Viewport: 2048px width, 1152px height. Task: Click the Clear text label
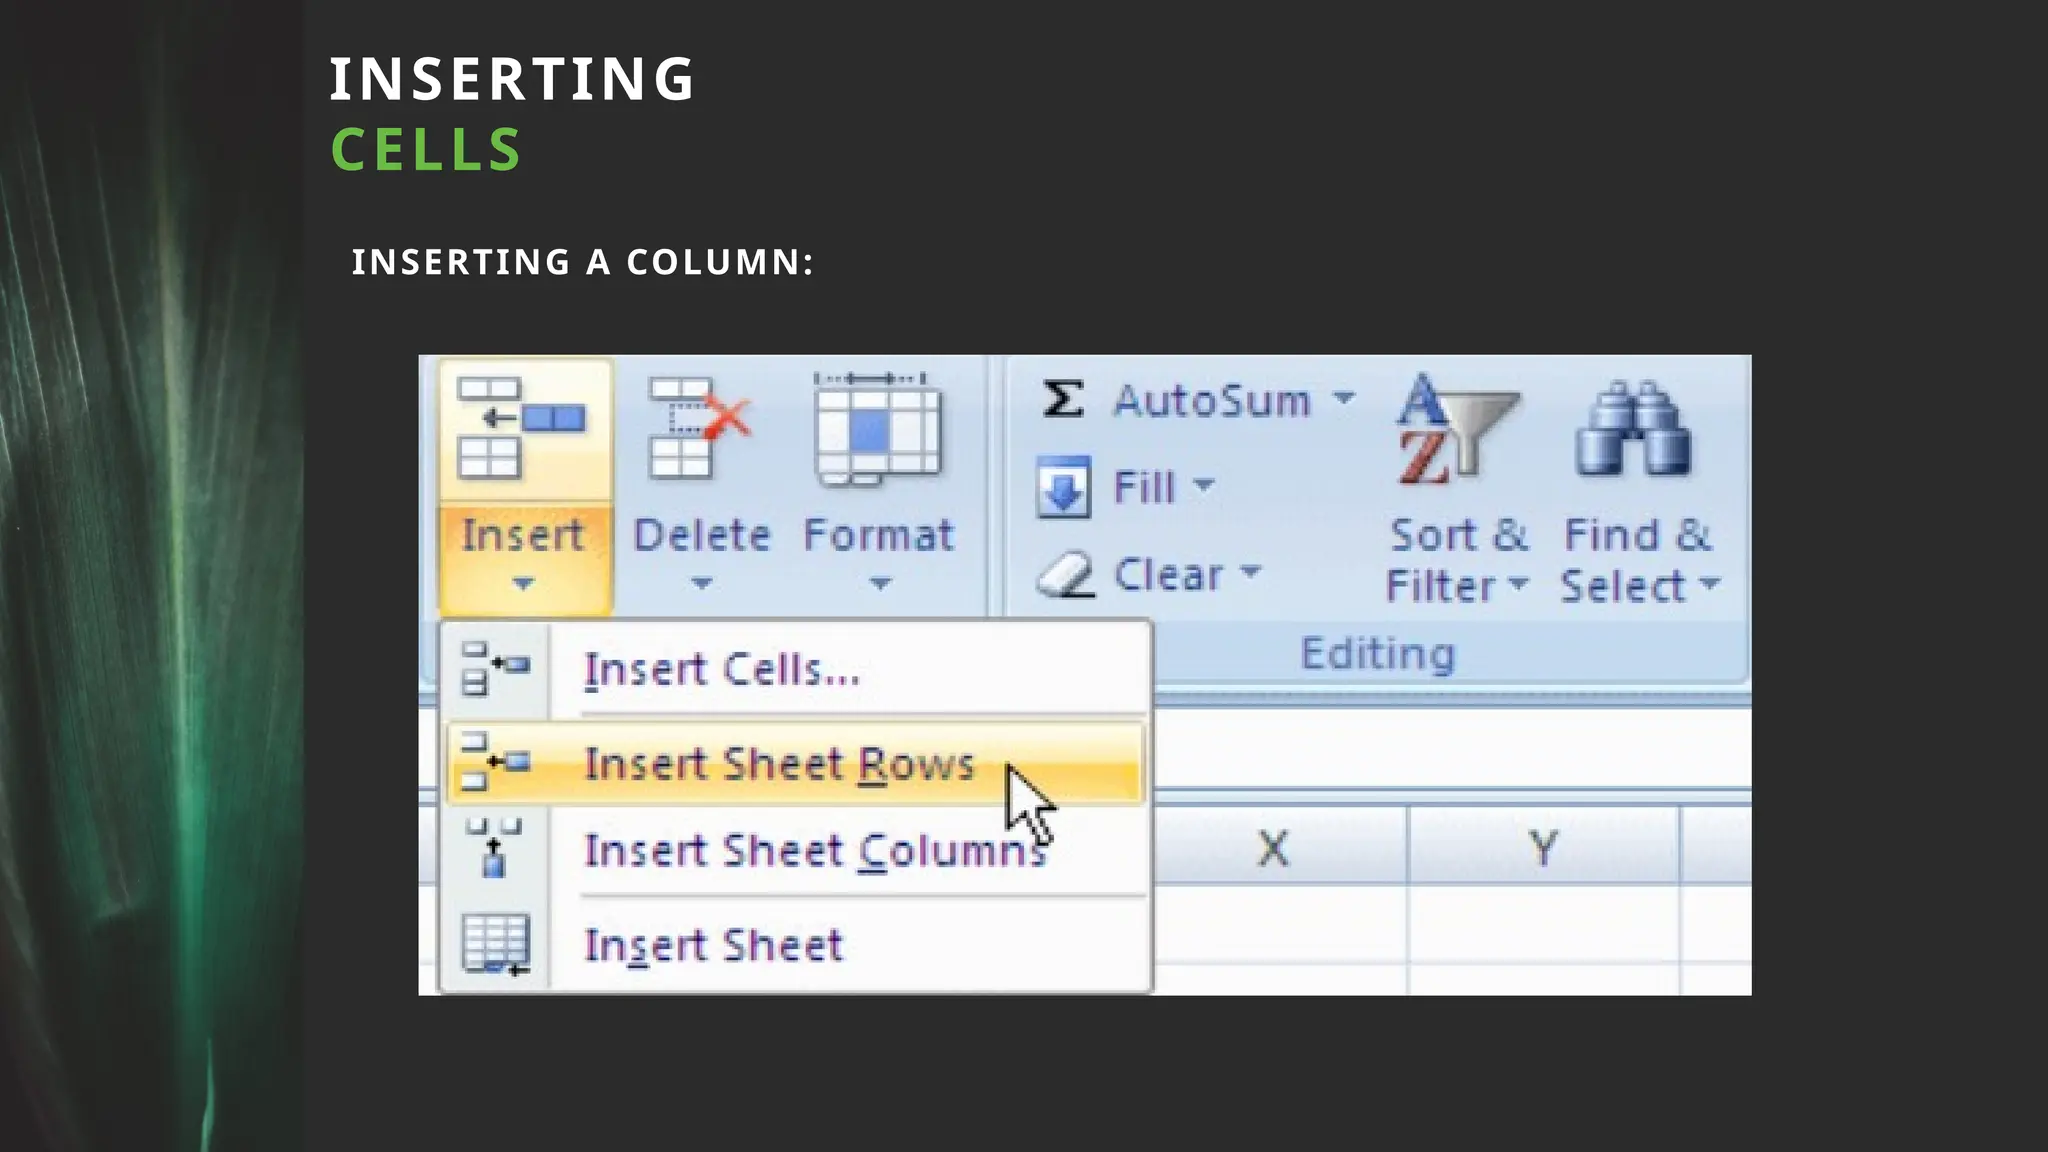coord(1168,575)
